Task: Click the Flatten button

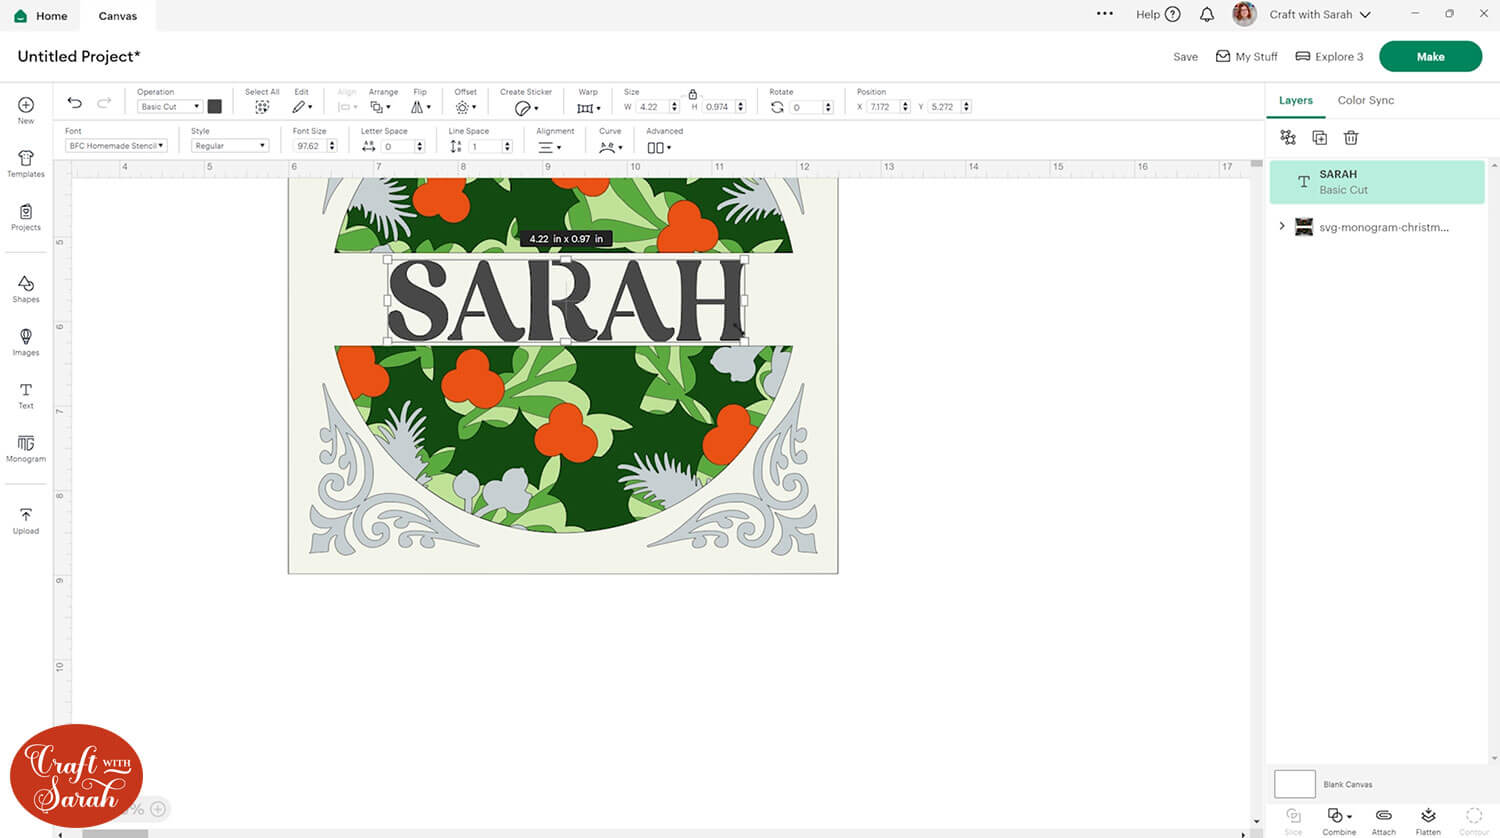Action: point(1428,819)
